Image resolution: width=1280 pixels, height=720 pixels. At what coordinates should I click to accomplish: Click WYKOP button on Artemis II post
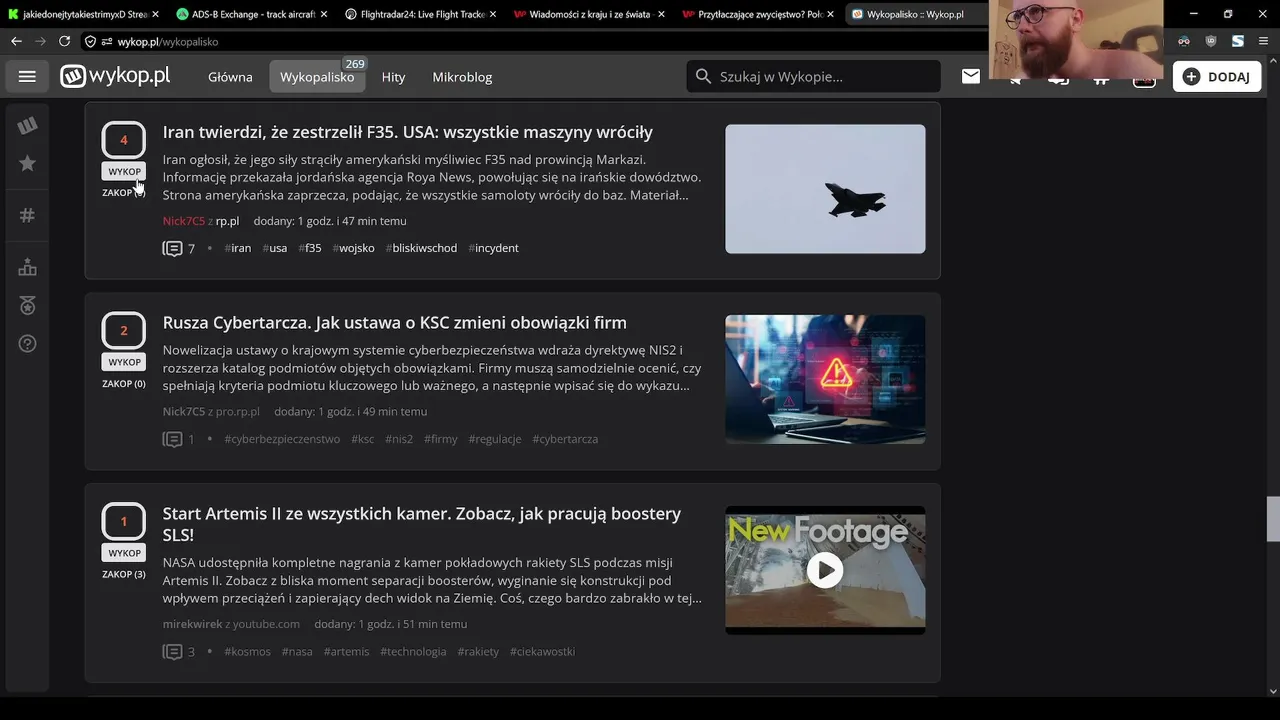[x=124, y=553]
